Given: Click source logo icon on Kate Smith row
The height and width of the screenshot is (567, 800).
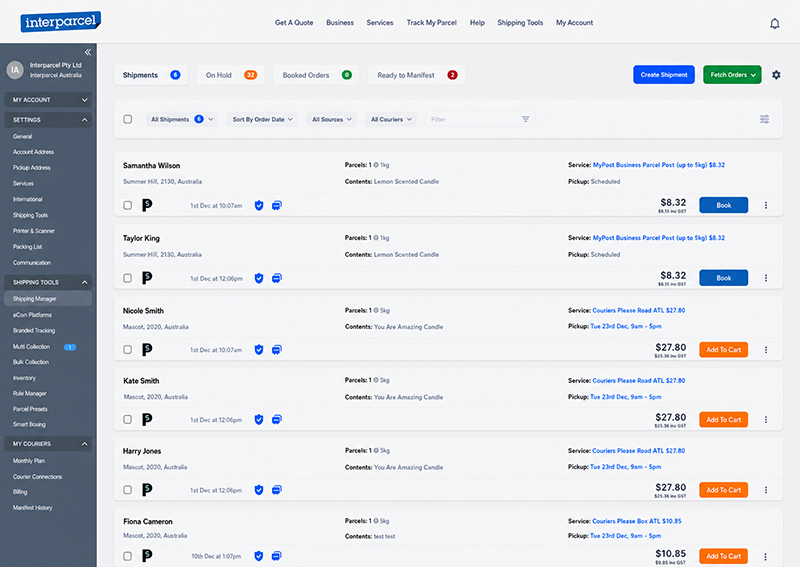Looking at the screenshot, I should click(x=147, y=420).
